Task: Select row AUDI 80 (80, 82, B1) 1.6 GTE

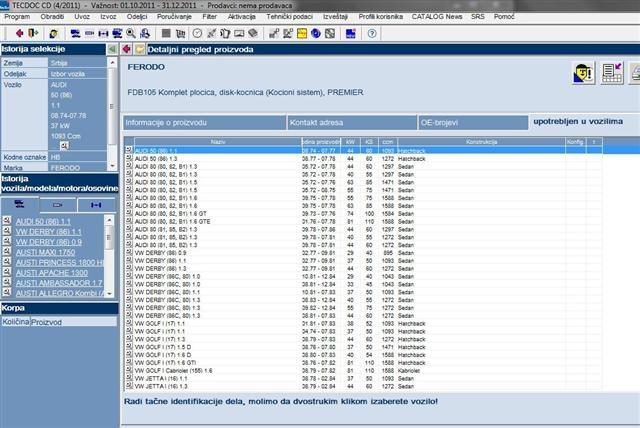Action: click(363, 221)
